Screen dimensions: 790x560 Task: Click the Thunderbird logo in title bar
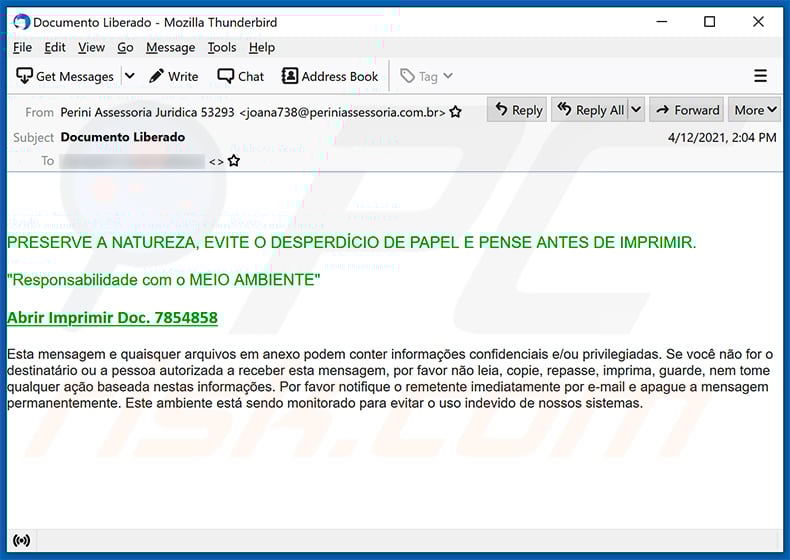[x=21, y=22]
